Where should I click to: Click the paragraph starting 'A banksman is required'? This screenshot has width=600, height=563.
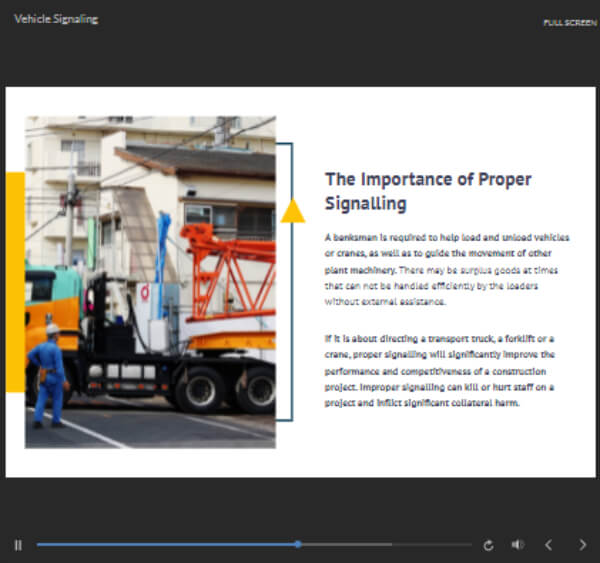tap(446, 269)
